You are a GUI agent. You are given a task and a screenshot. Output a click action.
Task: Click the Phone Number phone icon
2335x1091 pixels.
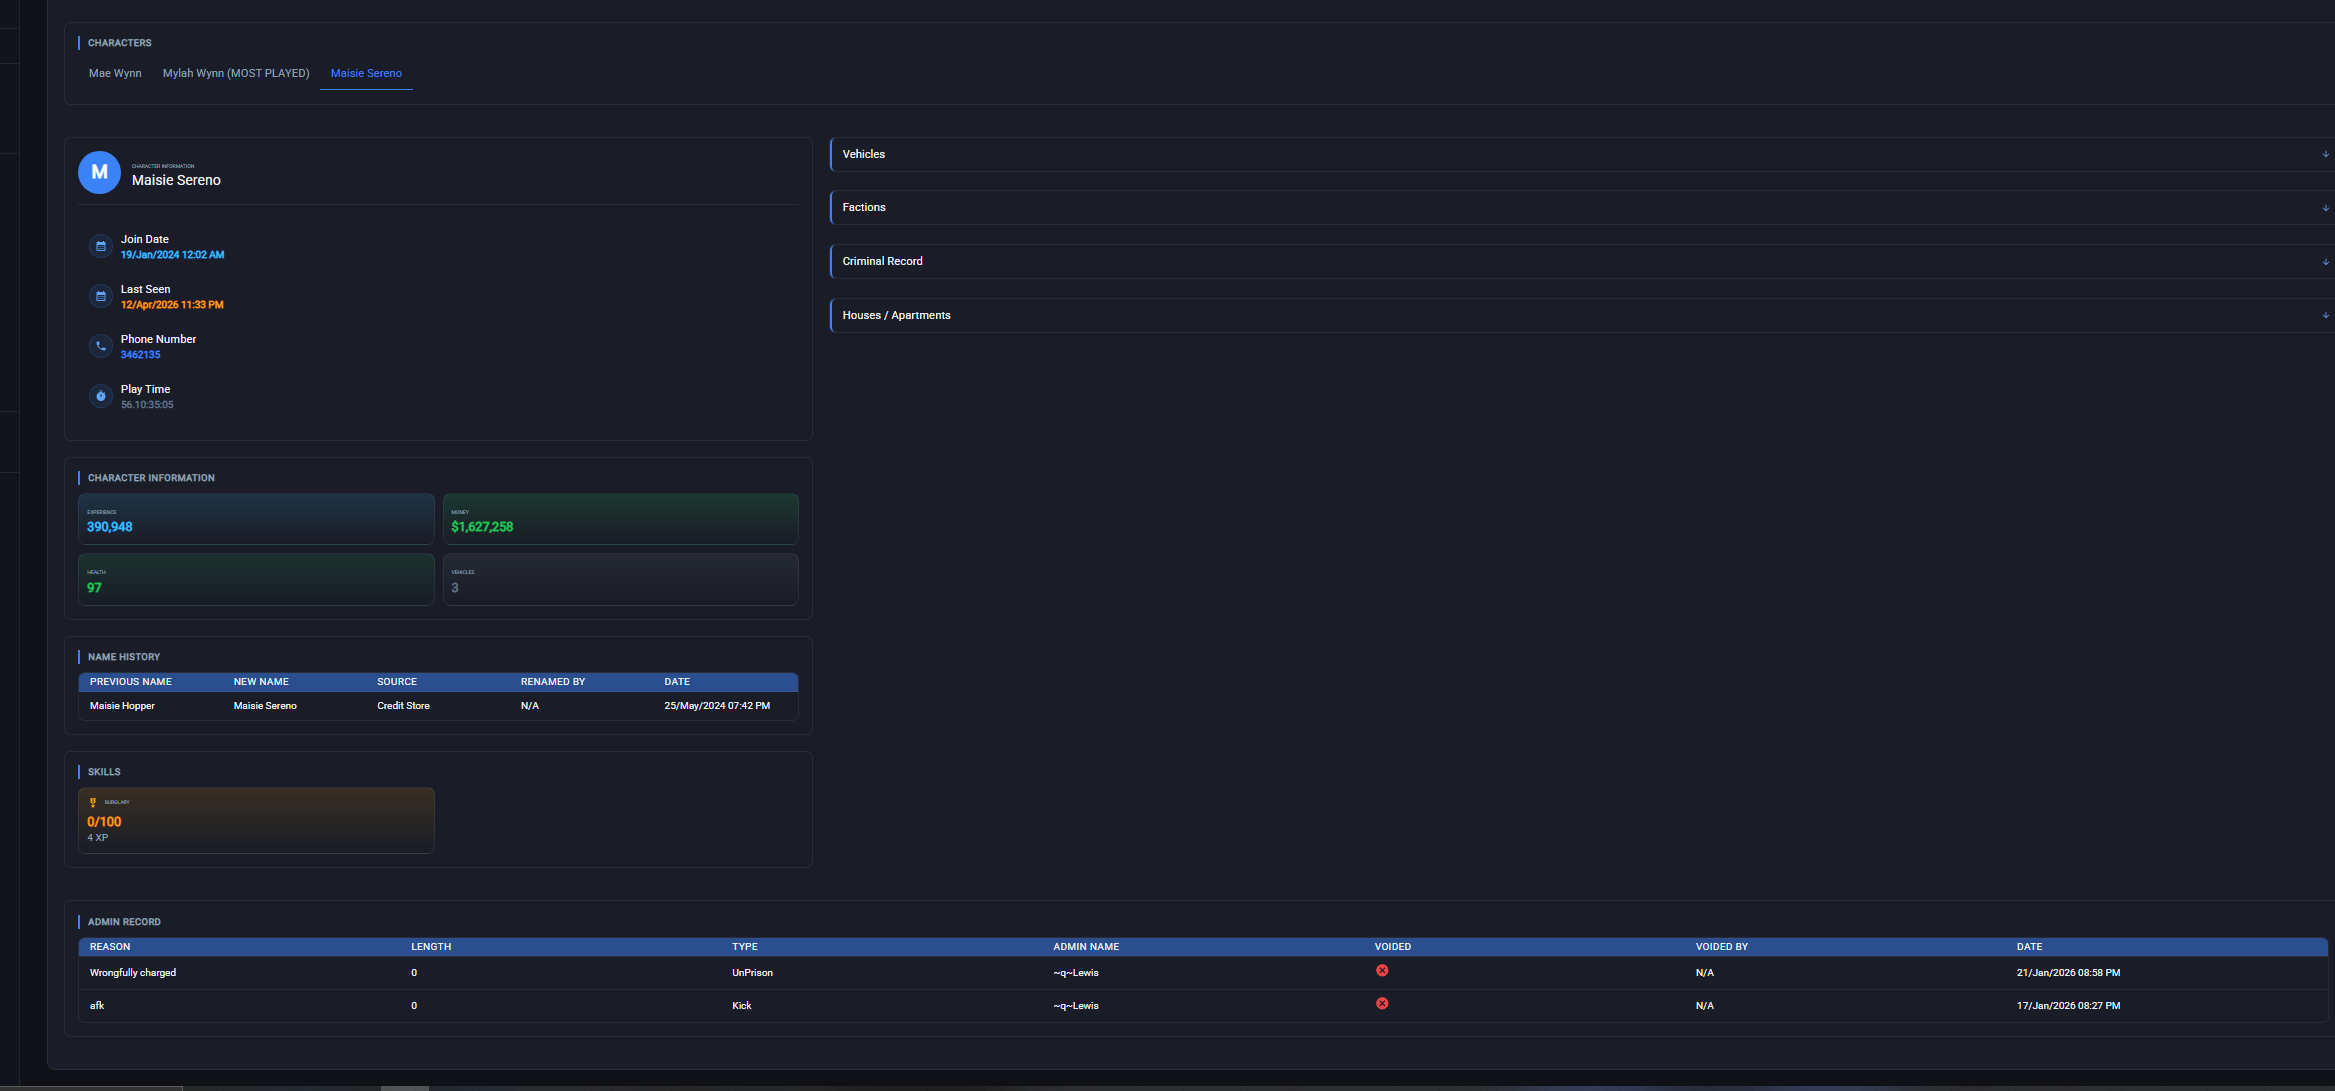coord(100,346)
